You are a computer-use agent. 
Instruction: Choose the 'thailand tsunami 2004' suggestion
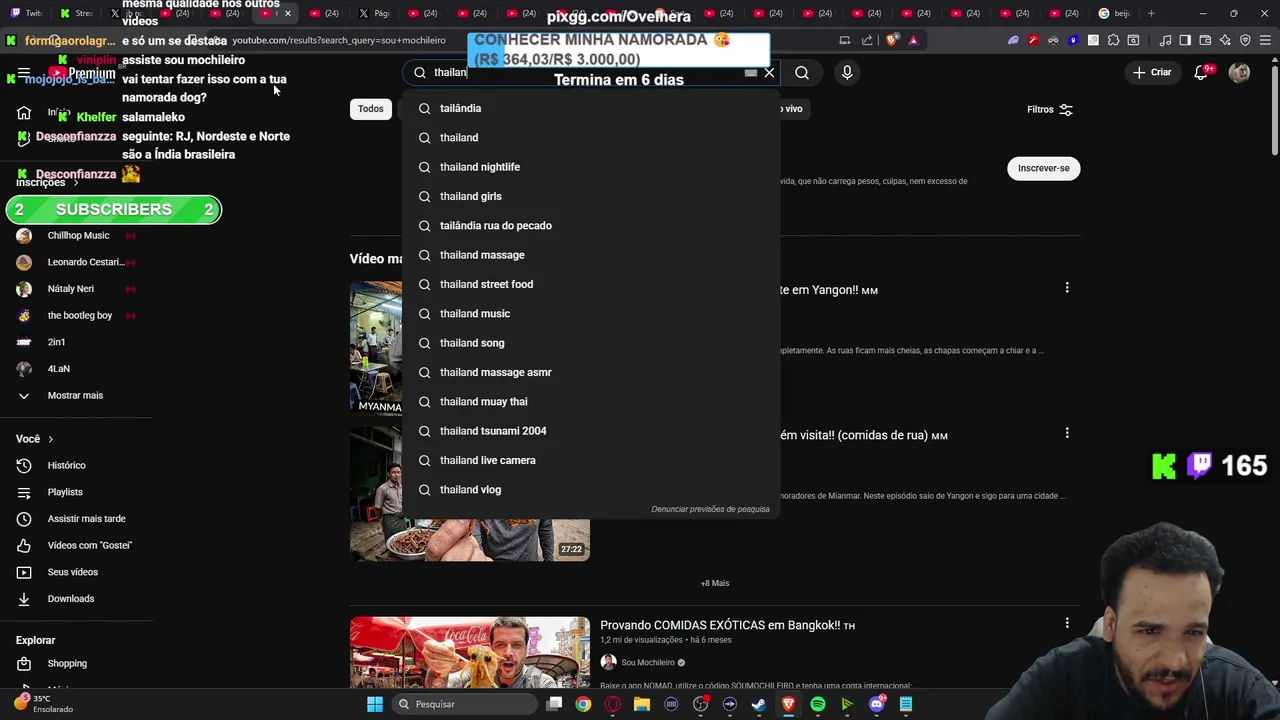pos(591,431)
